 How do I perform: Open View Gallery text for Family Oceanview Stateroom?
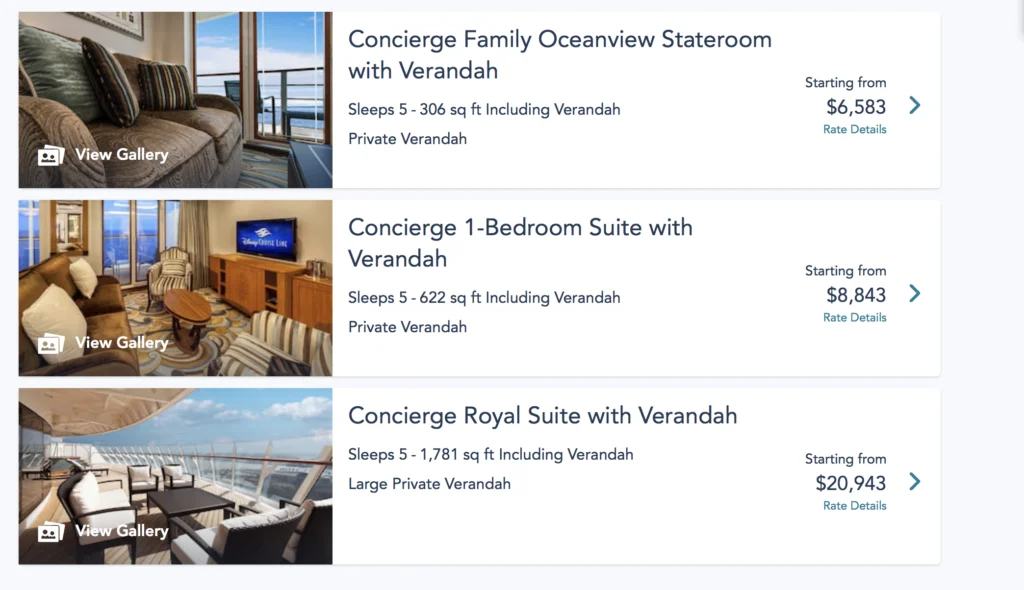tap(122, 155)
